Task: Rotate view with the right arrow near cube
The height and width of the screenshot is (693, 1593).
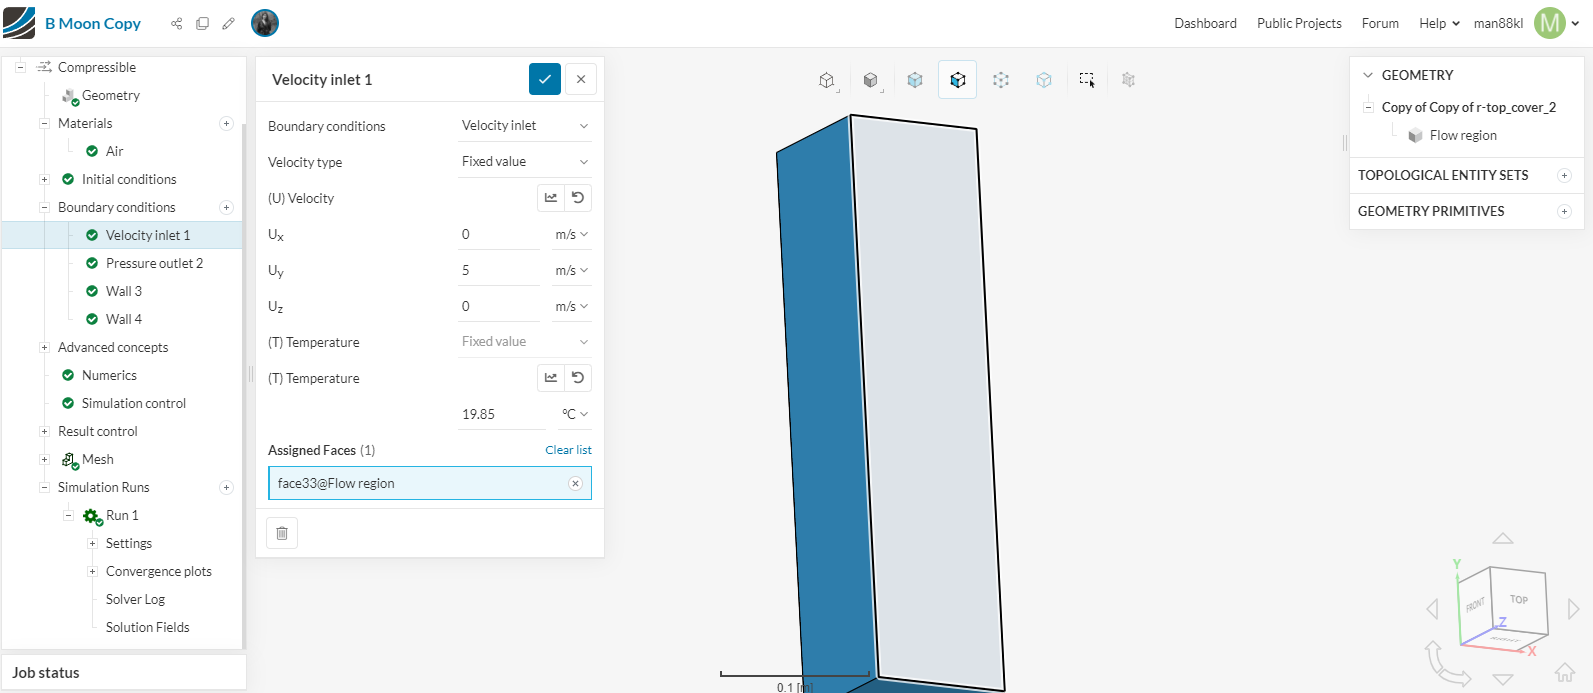Action: (x=1573, y=608)
